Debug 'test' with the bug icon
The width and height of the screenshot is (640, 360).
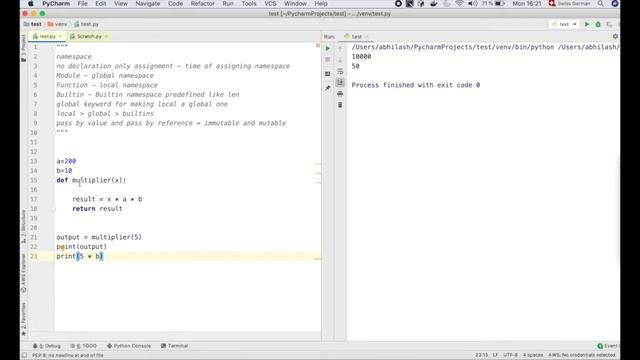(598, 24)
